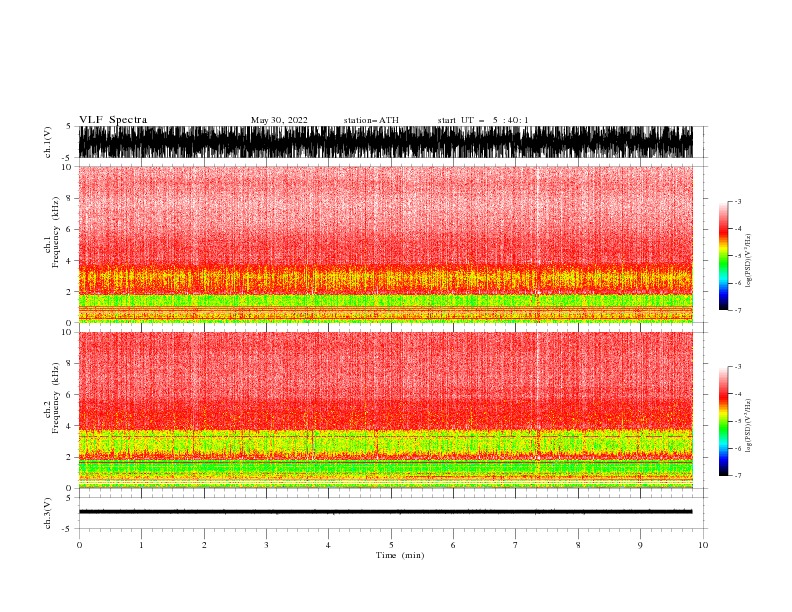The image size is (792, 612).
Task: Click the "station=ATH" header label
Action: point(371,120)
